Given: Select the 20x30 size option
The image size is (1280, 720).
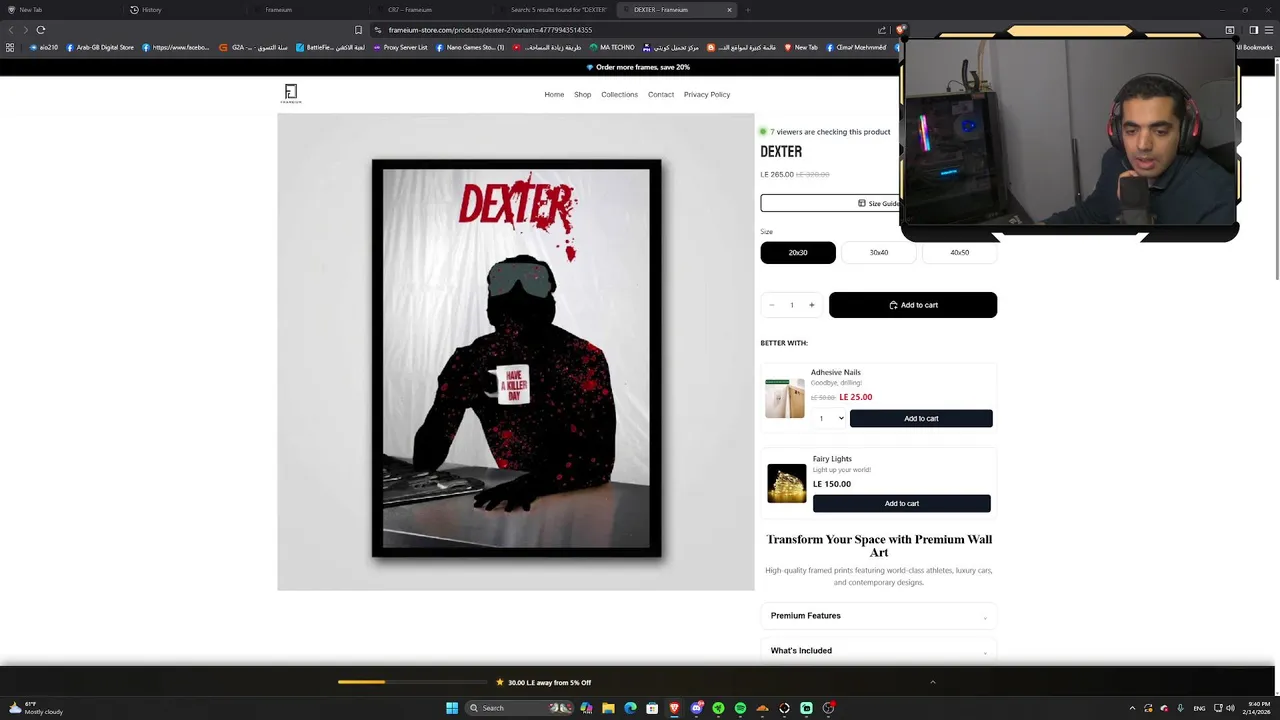Looking at the screenshot, I should 798,253.
